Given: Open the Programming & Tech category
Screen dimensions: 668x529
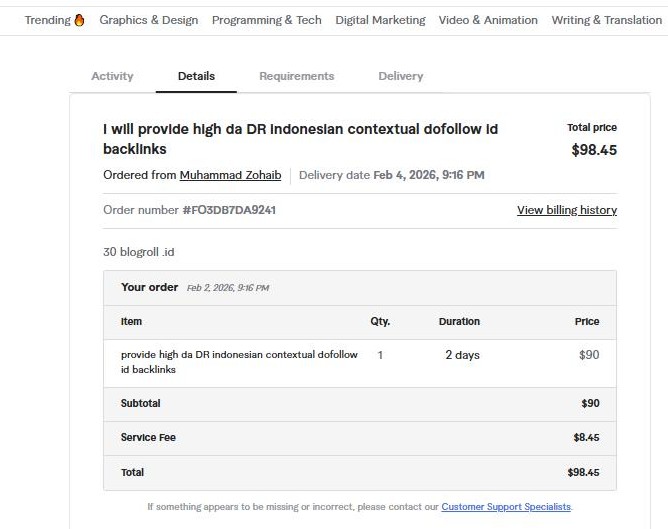Looking at the screenshot, I should 267,20.
